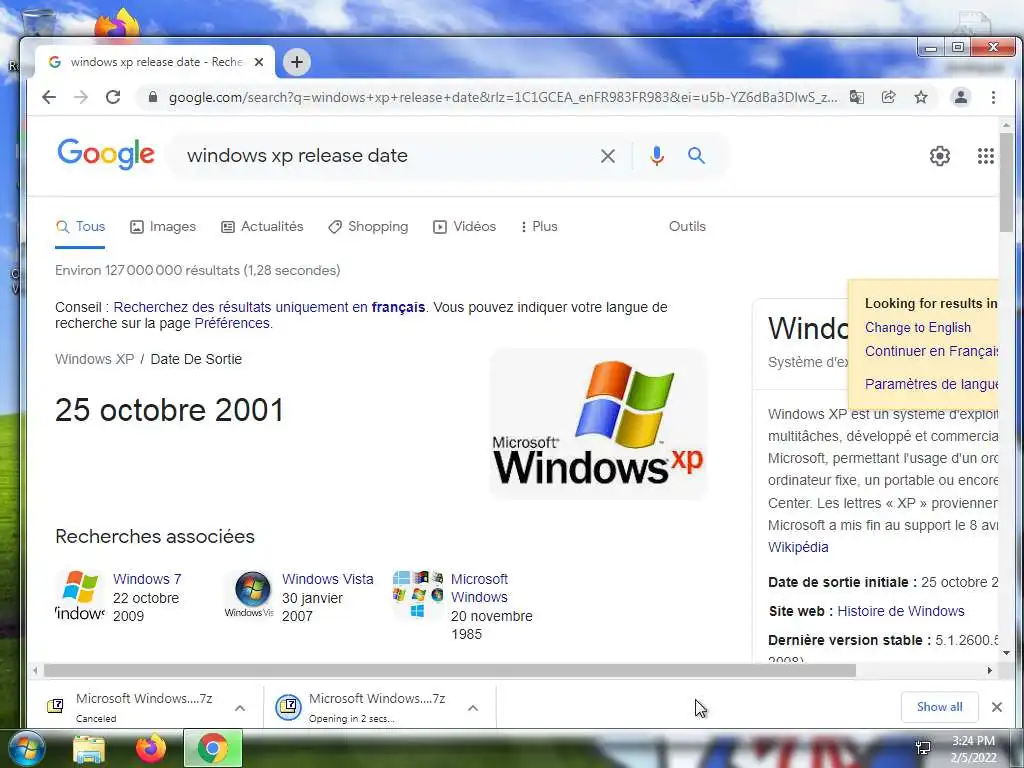Image resolution: width=1024 pixels, height=768 pixels.
Task: Click the Microsoft Windows logos thumbnail
Action: (418, 594)
